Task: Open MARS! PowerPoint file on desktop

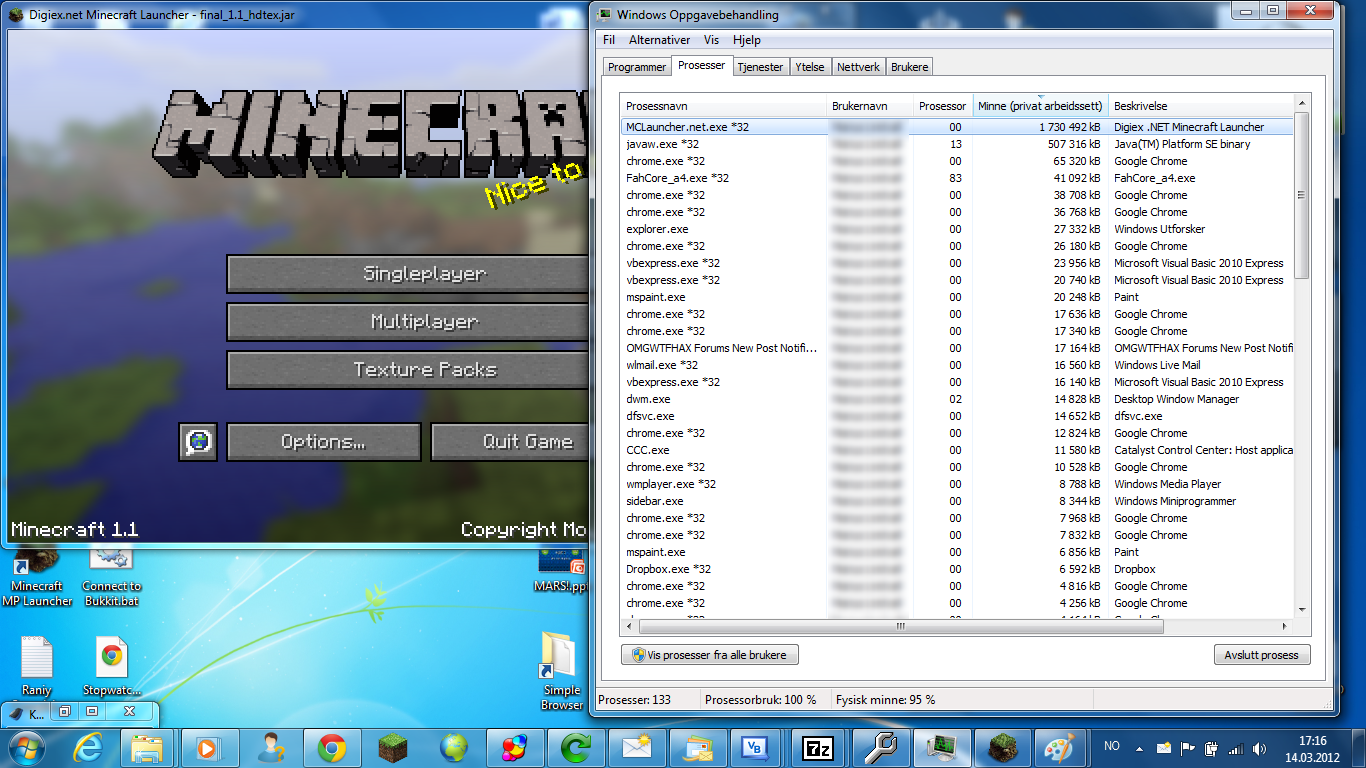Action: pyautogui.click(x=561, y=570)
